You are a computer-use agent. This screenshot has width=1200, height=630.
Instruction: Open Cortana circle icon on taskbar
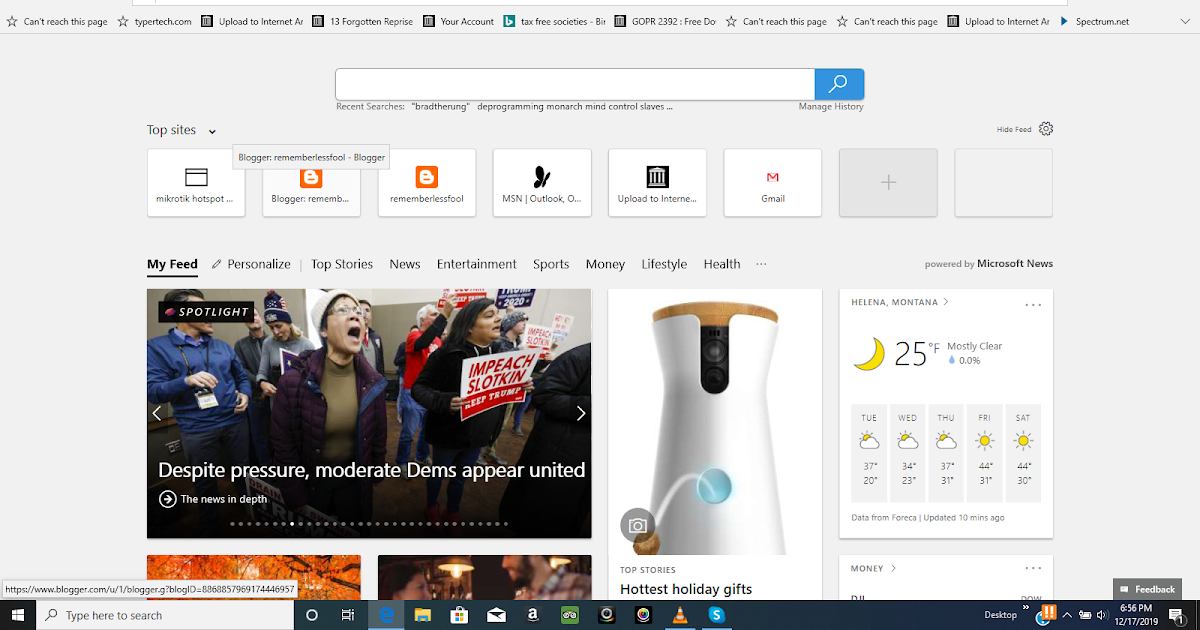(x=311, y=615)
